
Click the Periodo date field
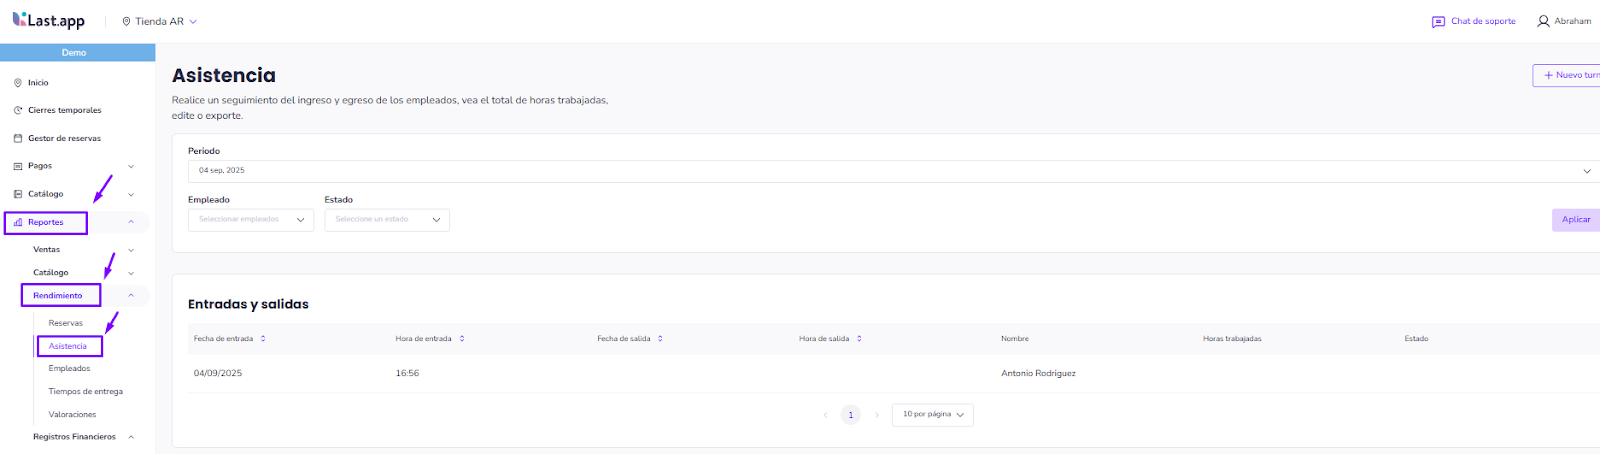coord(890,171)
